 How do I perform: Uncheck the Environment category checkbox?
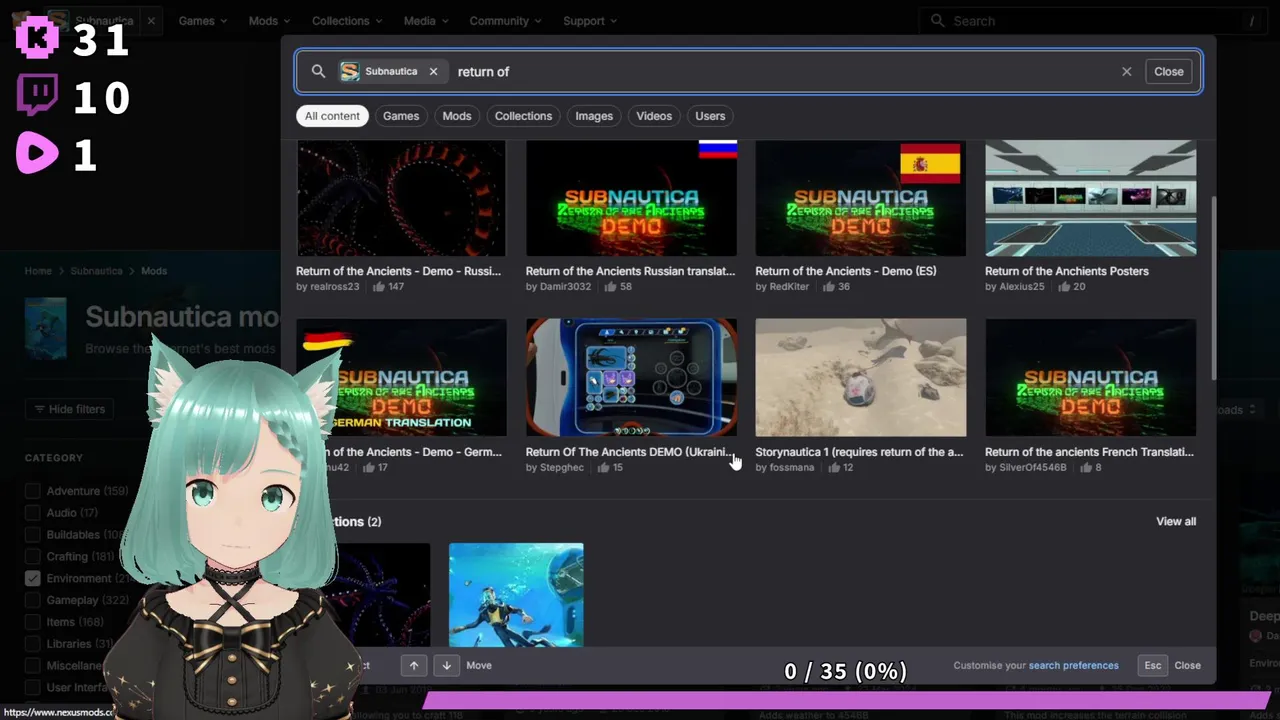click(x=33, y=578)
